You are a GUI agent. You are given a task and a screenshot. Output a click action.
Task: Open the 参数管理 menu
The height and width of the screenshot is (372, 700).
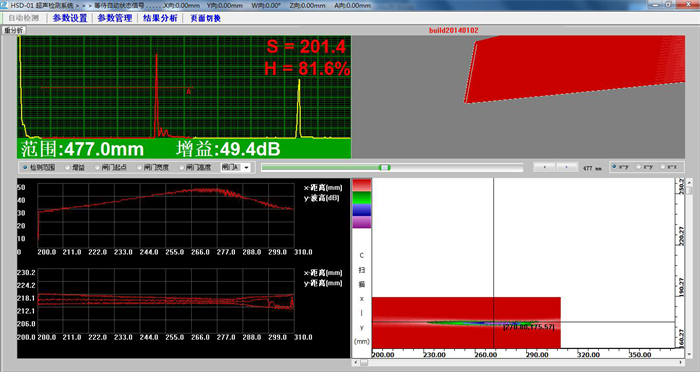(x=115, y=18)
